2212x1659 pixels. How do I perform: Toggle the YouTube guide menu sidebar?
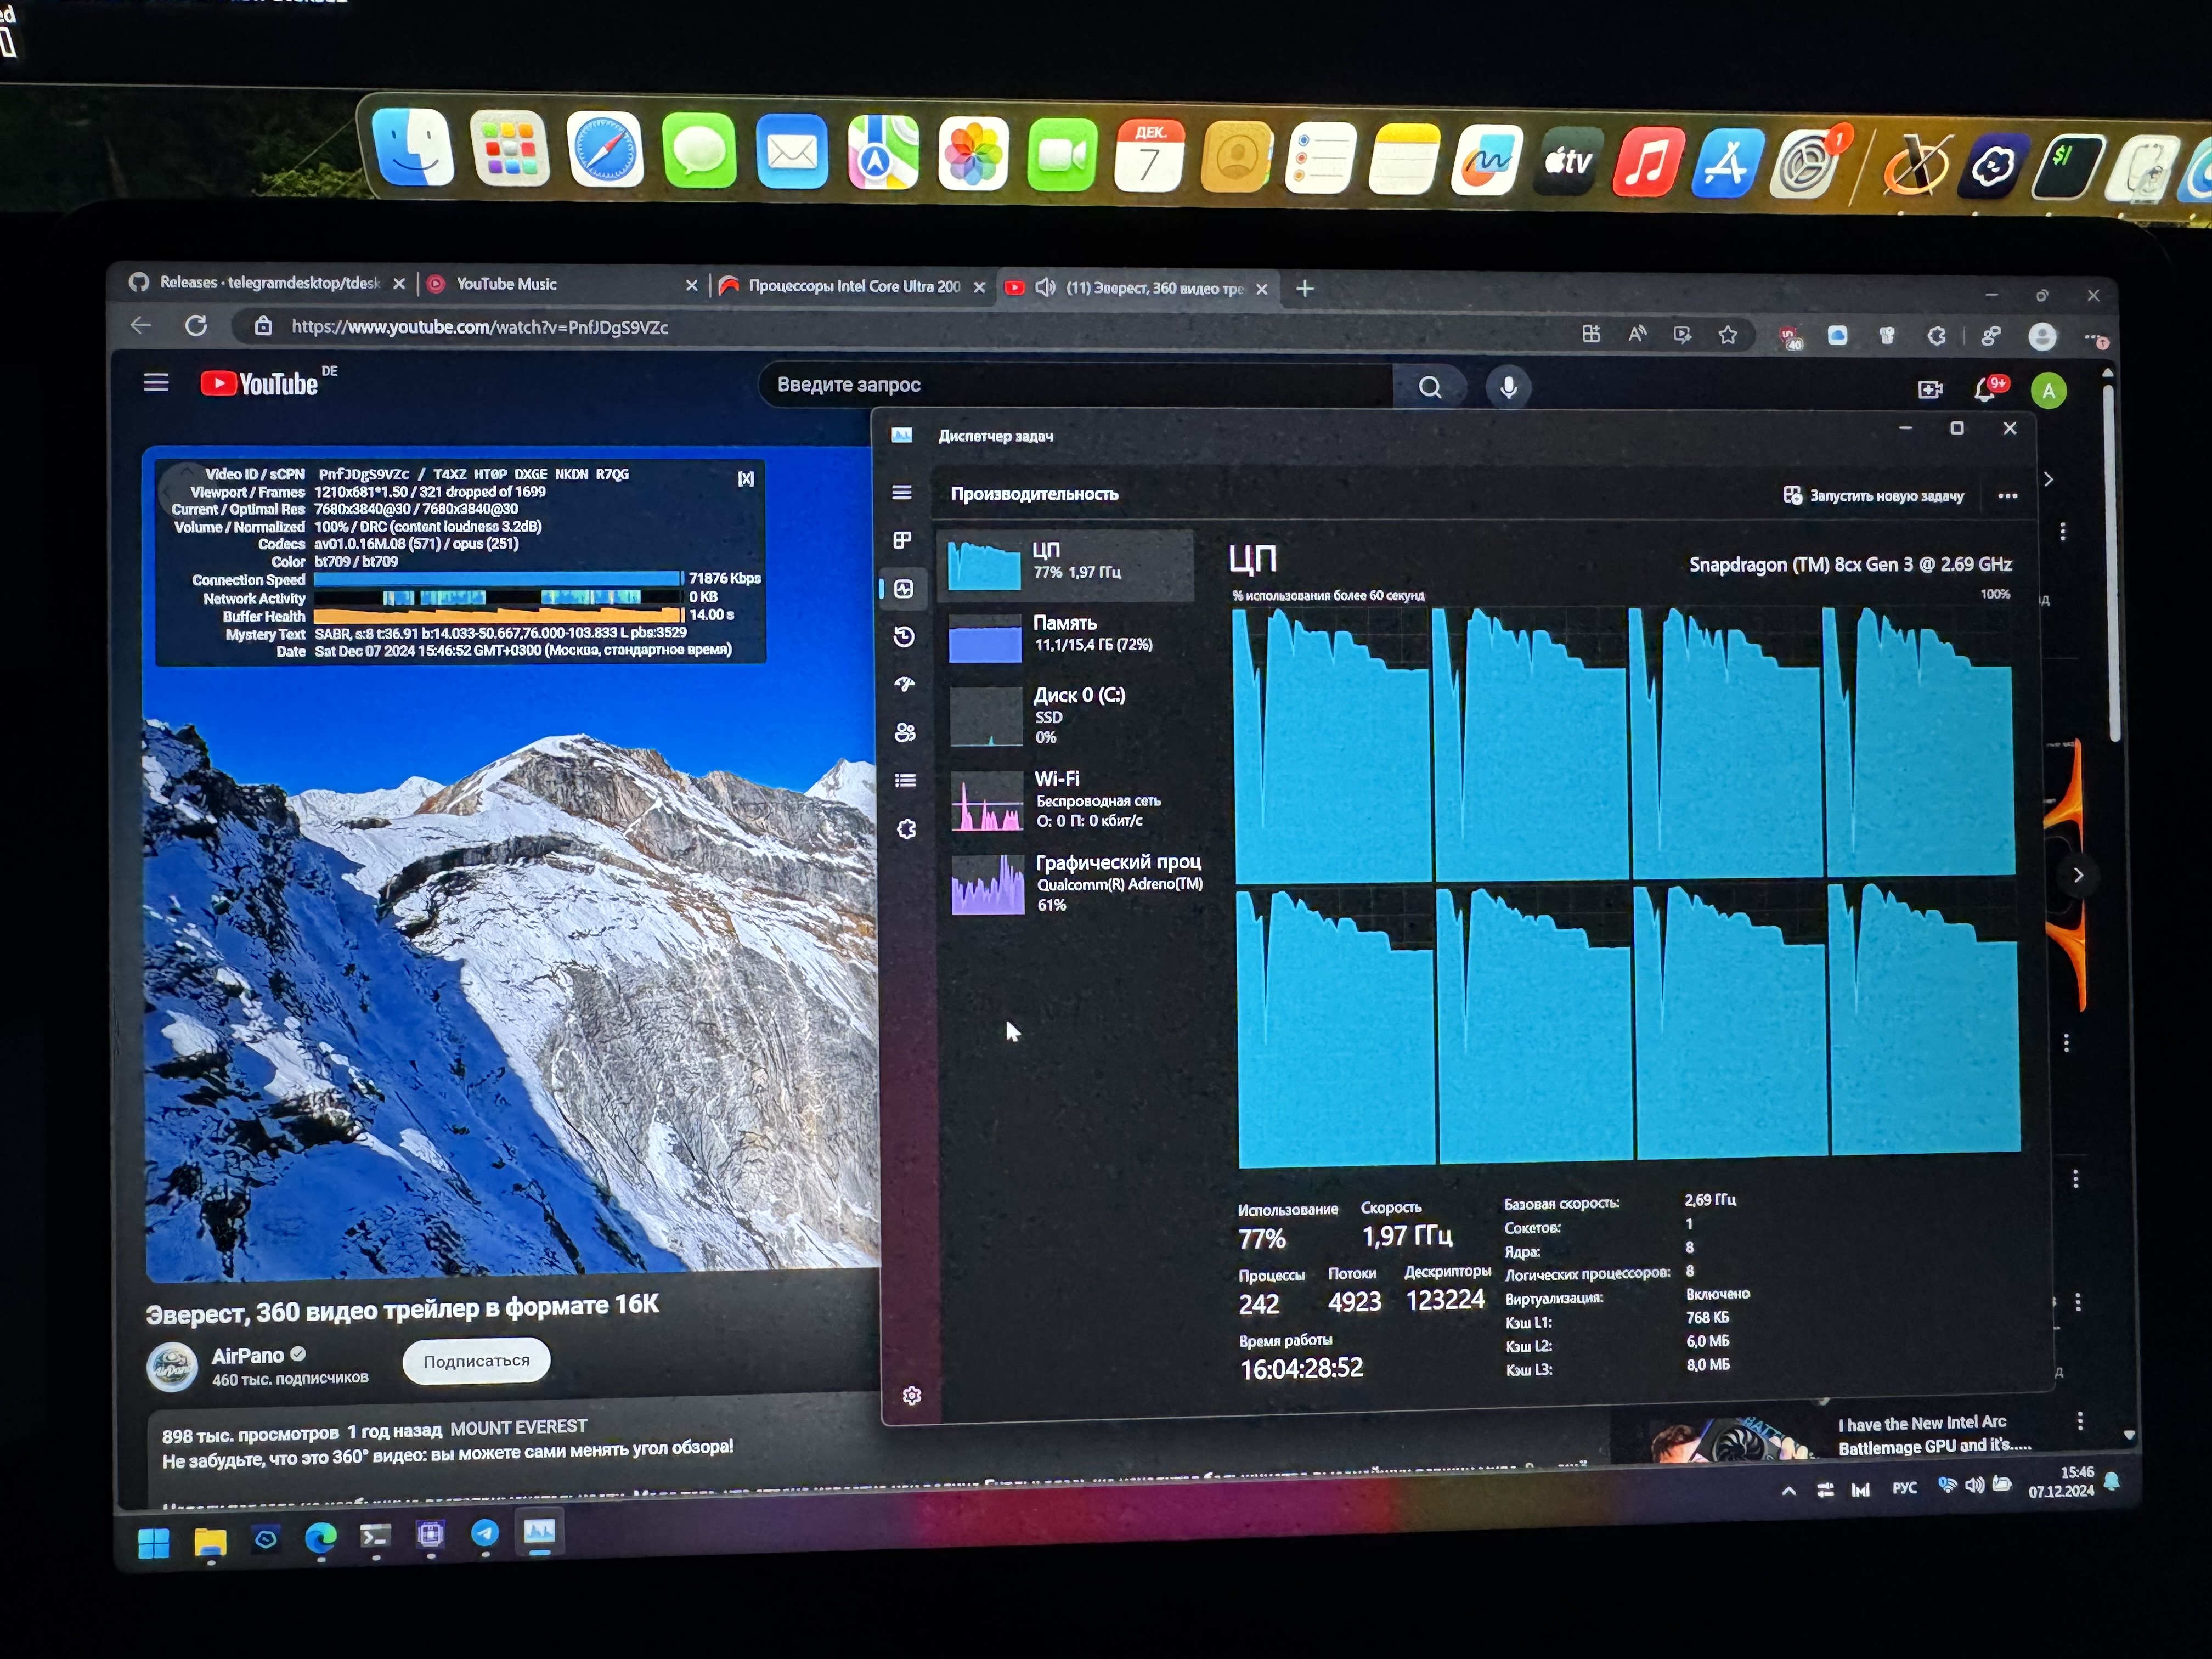click(x=156, y=383)
